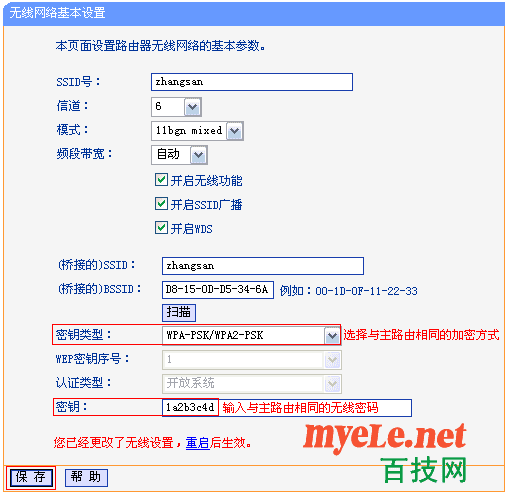Click the 无线网络基本设置 header title
The width and height of the screenshot is (507, 493).
click(x=57, y=13)
